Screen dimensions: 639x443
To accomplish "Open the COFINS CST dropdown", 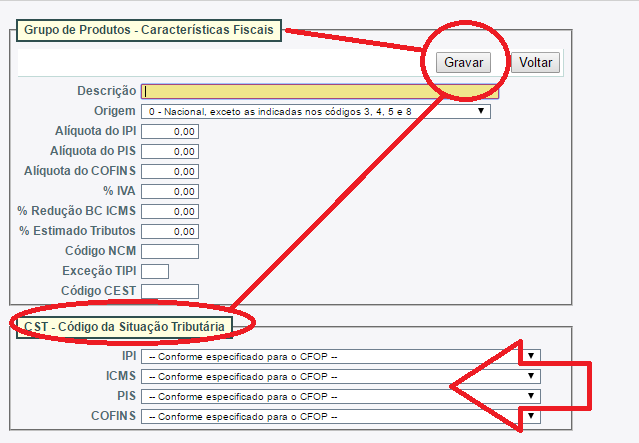I will pyautogui.click(x=340, y=416).
